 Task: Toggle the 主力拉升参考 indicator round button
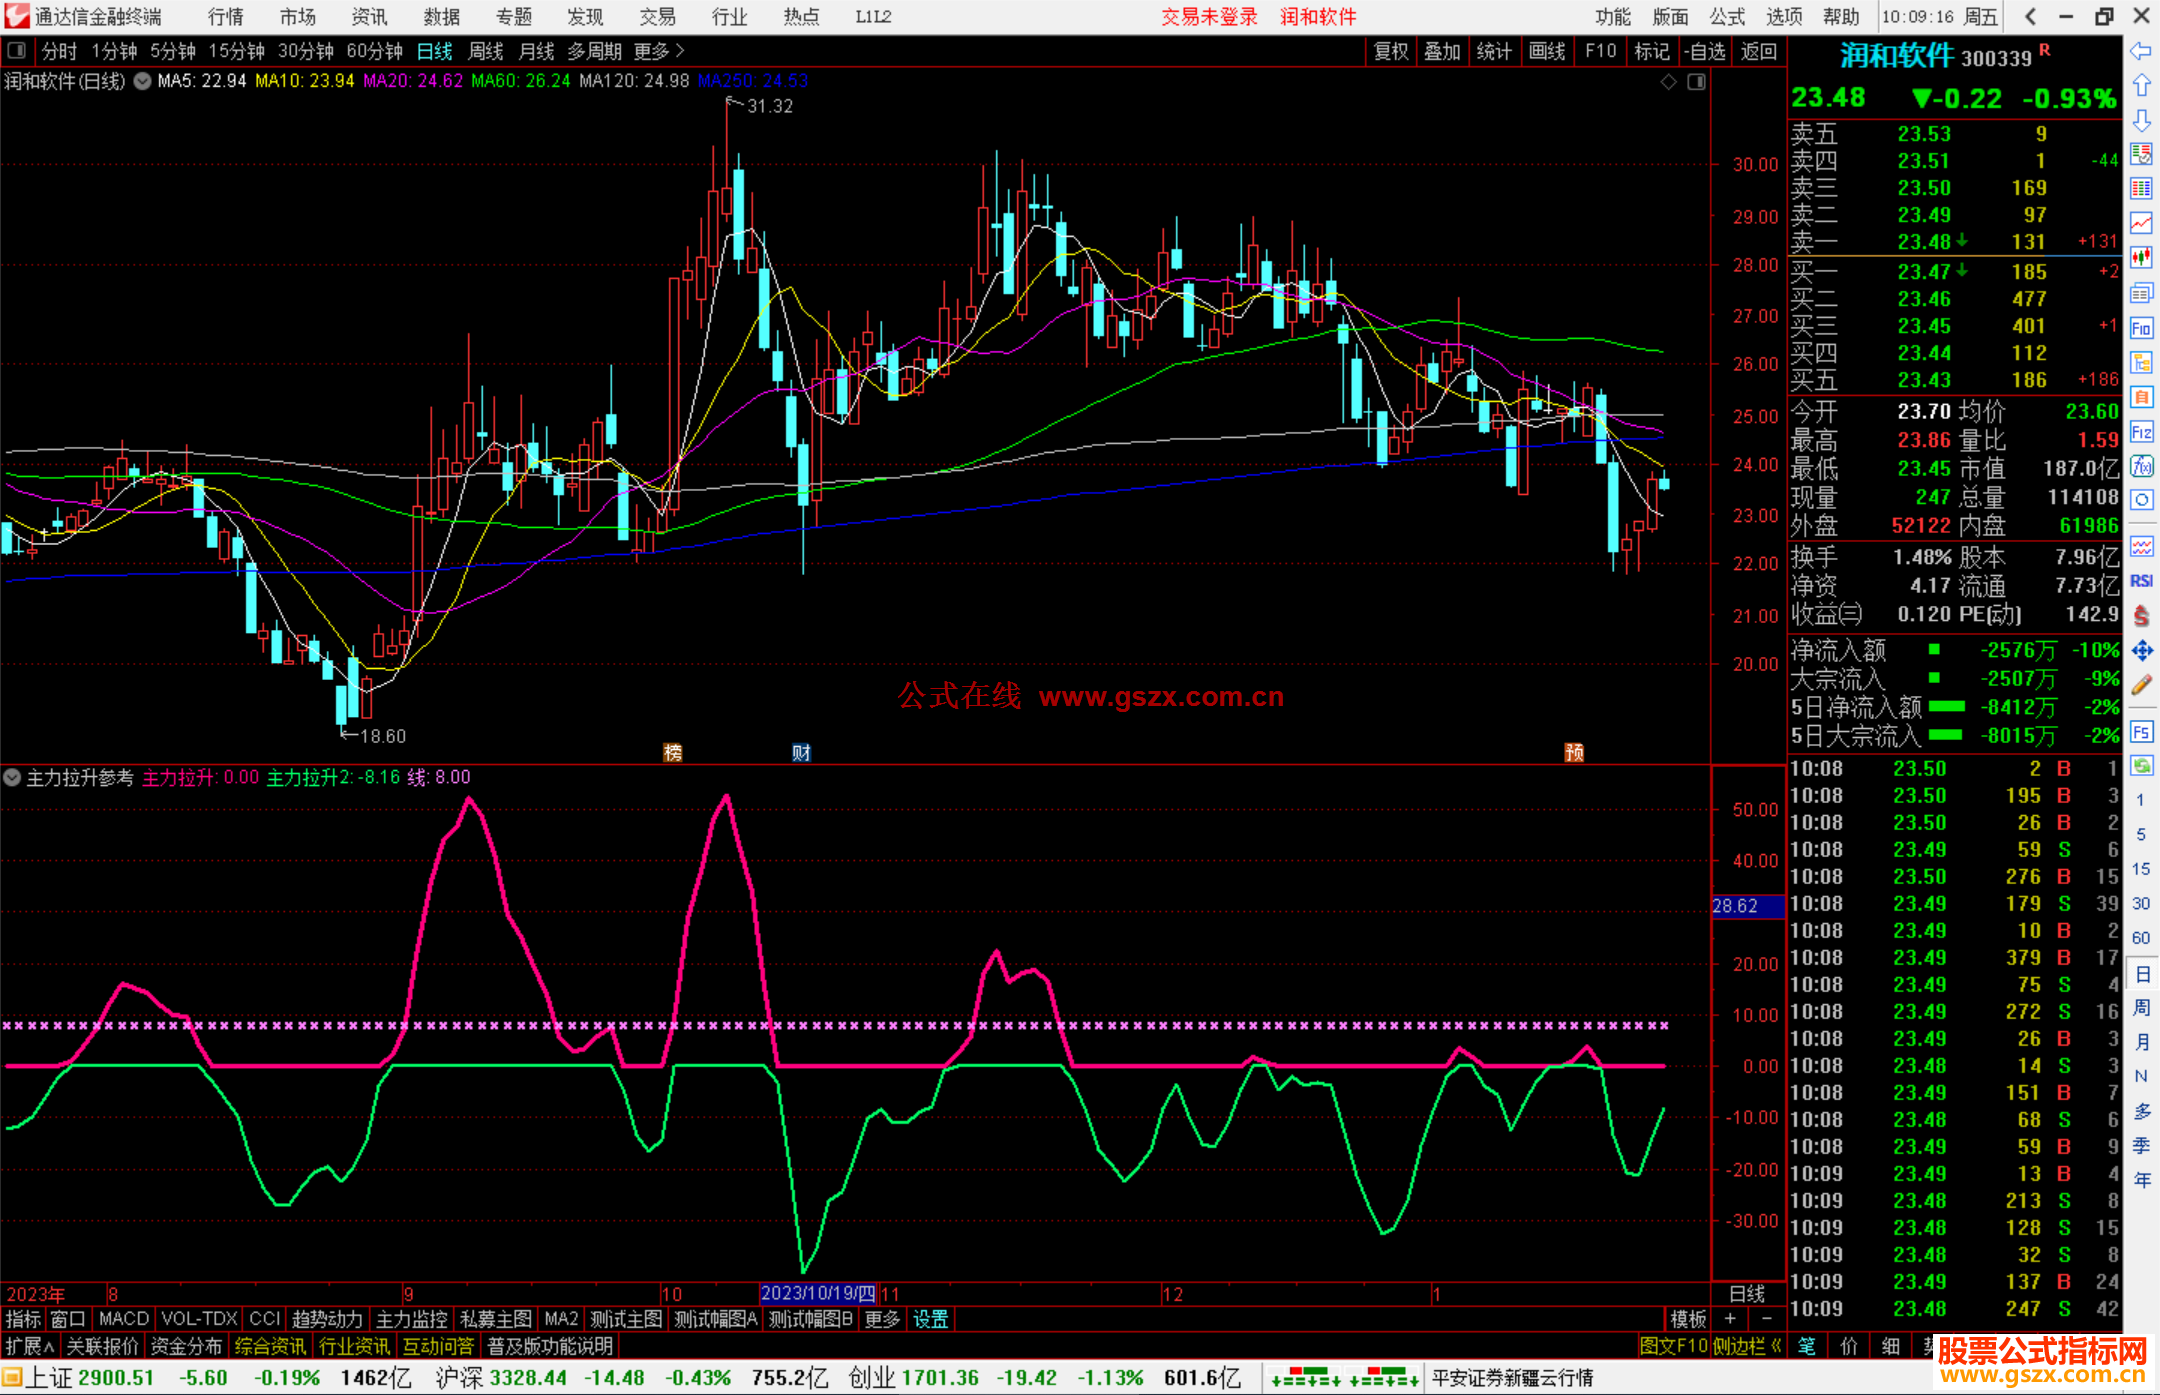12,777
